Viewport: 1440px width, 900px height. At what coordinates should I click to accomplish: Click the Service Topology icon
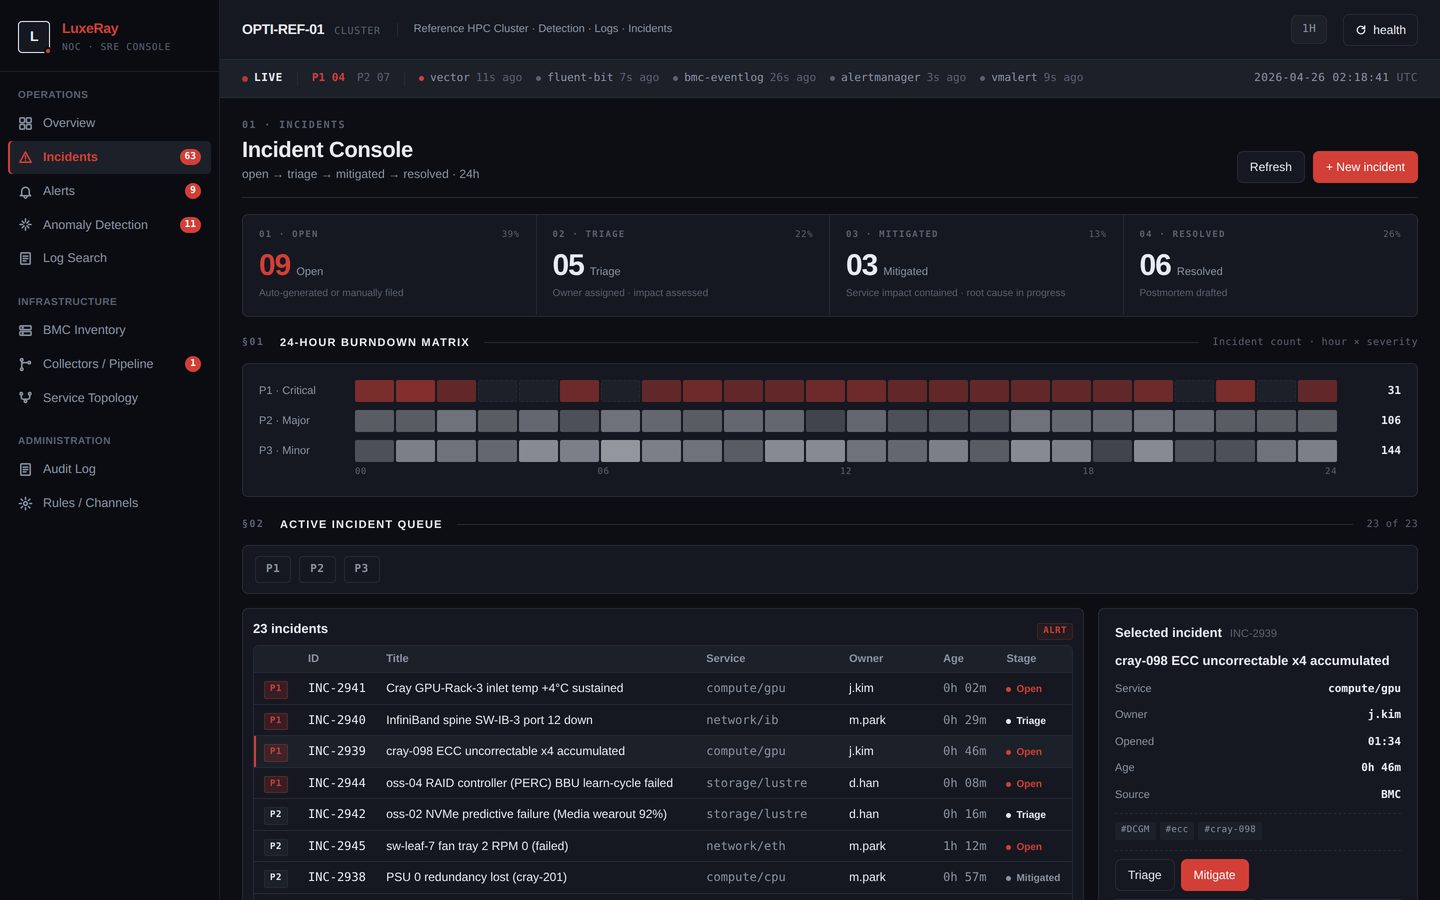tap(25, 398)
